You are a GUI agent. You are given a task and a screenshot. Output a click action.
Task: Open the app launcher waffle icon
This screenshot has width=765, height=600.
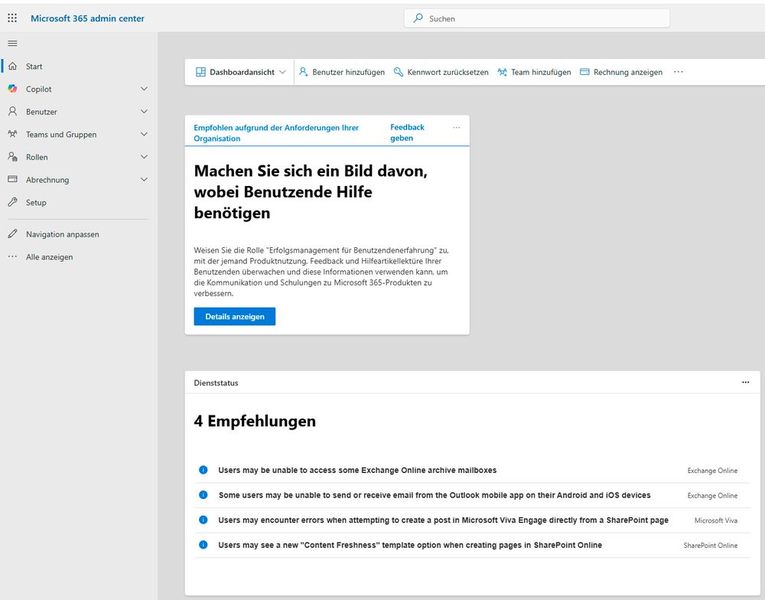point(12,18)
